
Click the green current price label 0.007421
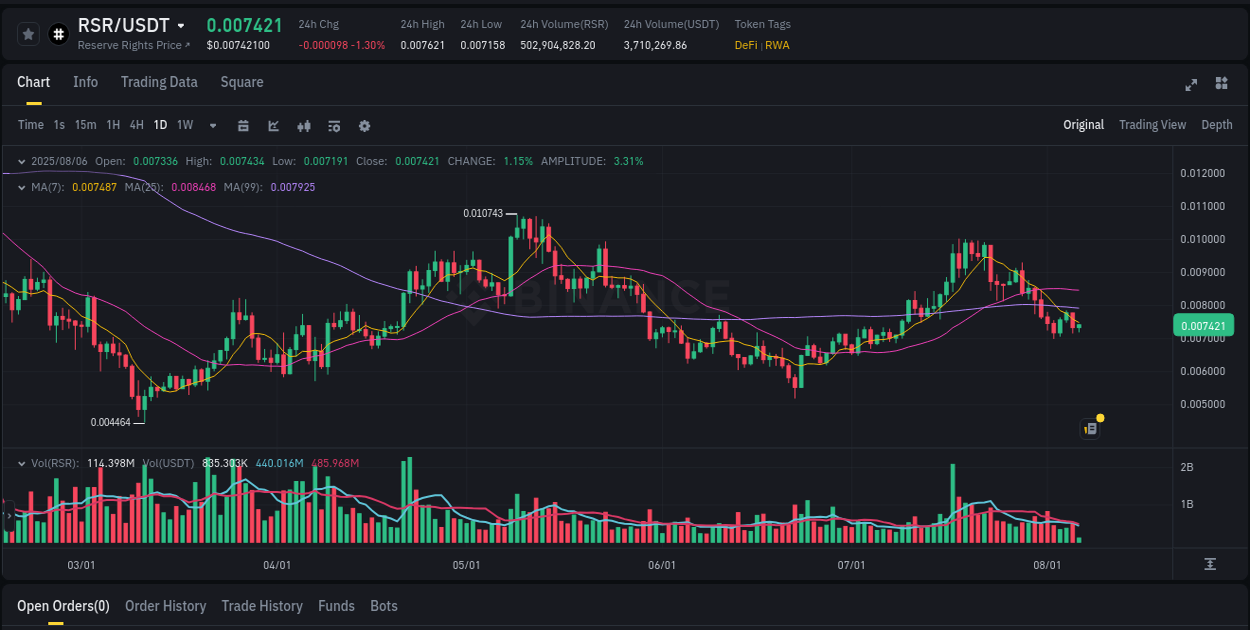point(1205,325)
